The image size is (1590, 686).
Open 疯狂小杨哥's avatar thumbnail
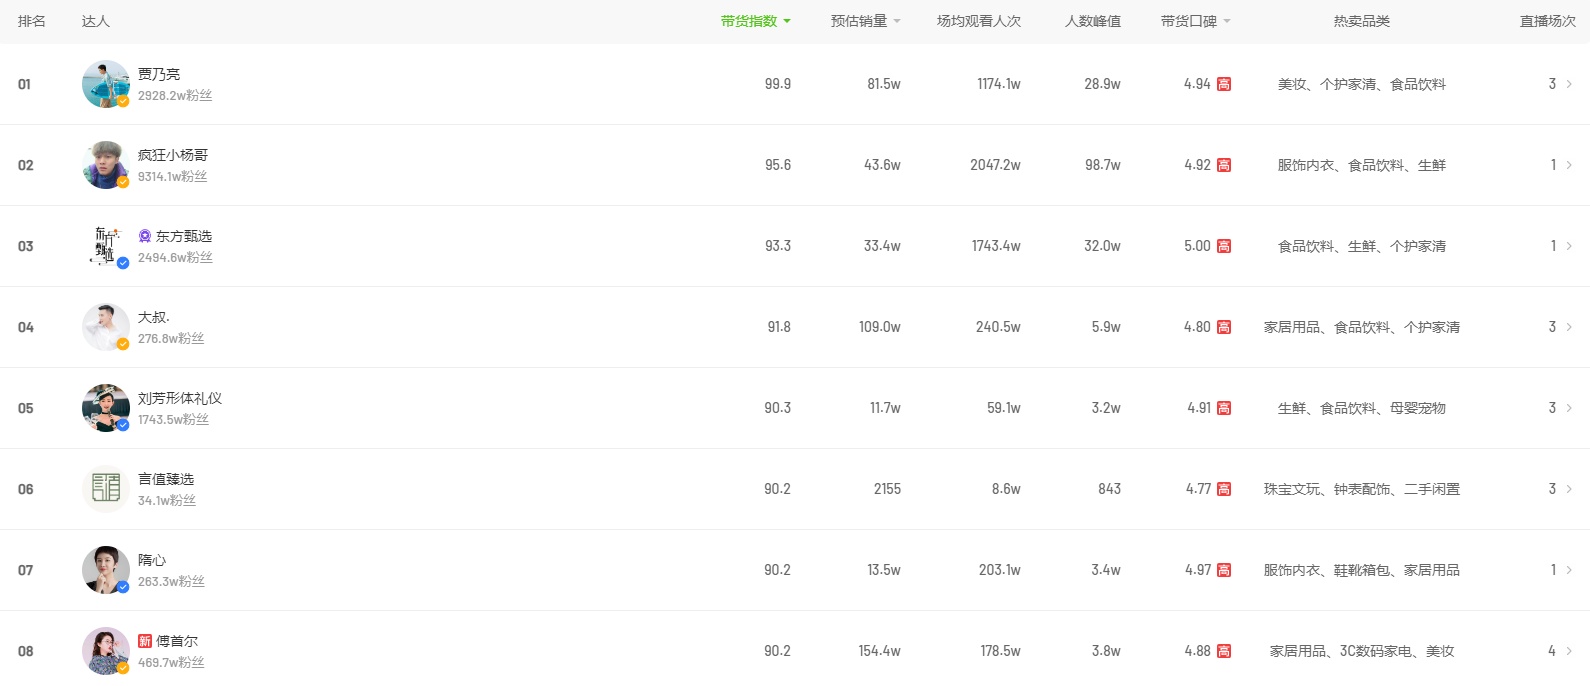[106, 165]
